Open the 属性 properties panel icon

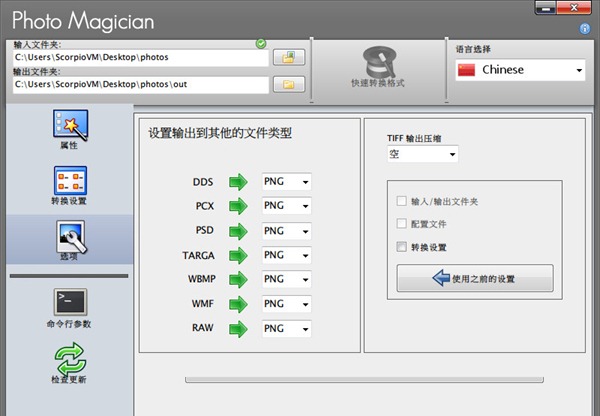(x=70, y=125)
